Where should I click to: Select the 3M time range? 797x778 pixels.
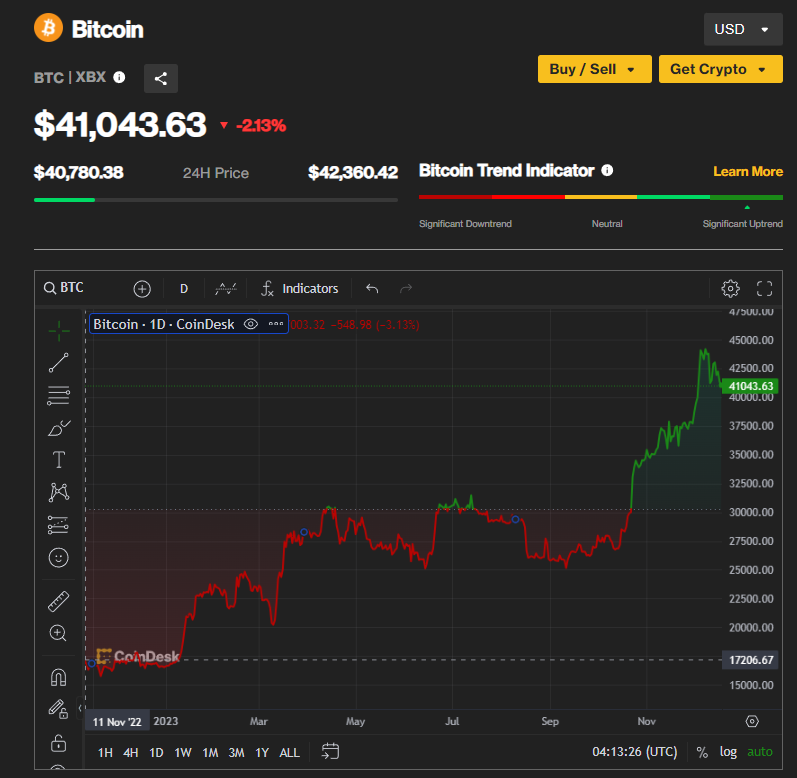click(236, 753)
